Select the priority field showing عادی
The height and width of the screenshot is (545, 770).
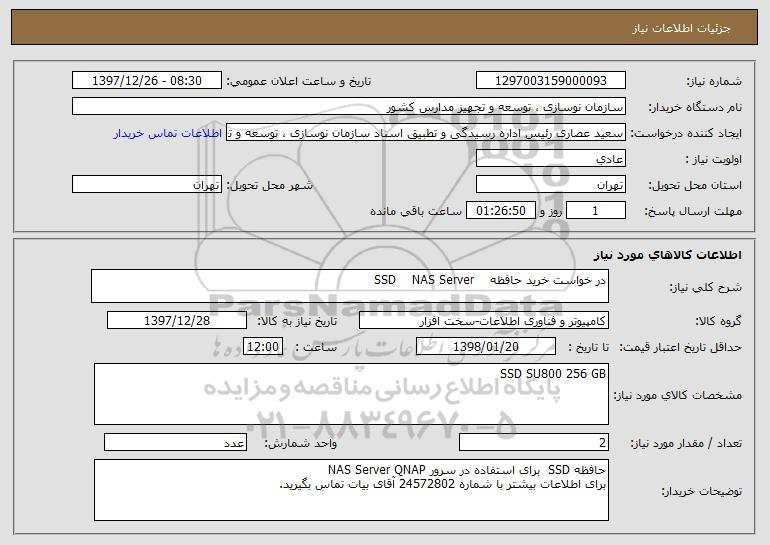click(550, 159)
